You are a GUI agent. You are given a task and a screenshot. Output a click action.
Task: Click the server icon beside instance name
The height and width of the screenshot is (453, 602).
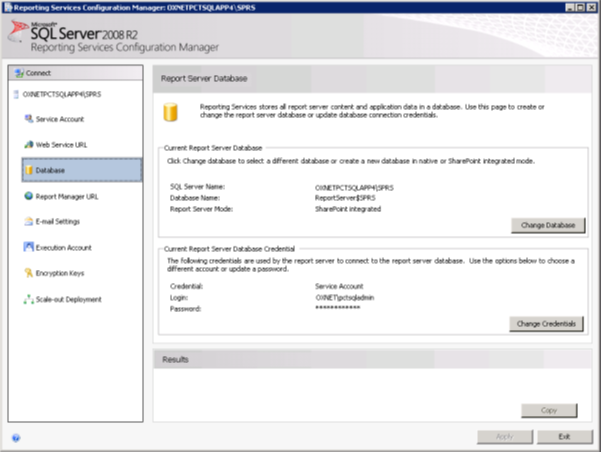[x=16, y=94]
